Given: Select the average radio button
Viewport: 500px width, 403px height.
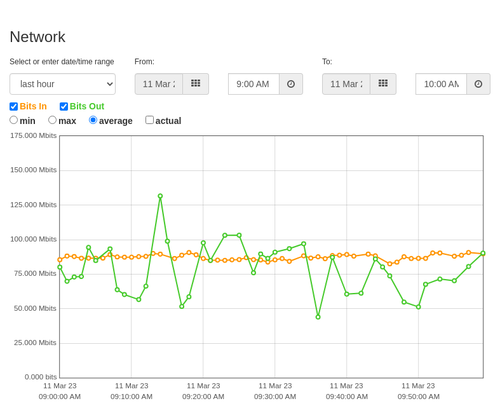Looking at the screenshot, I should pos(93,120).
